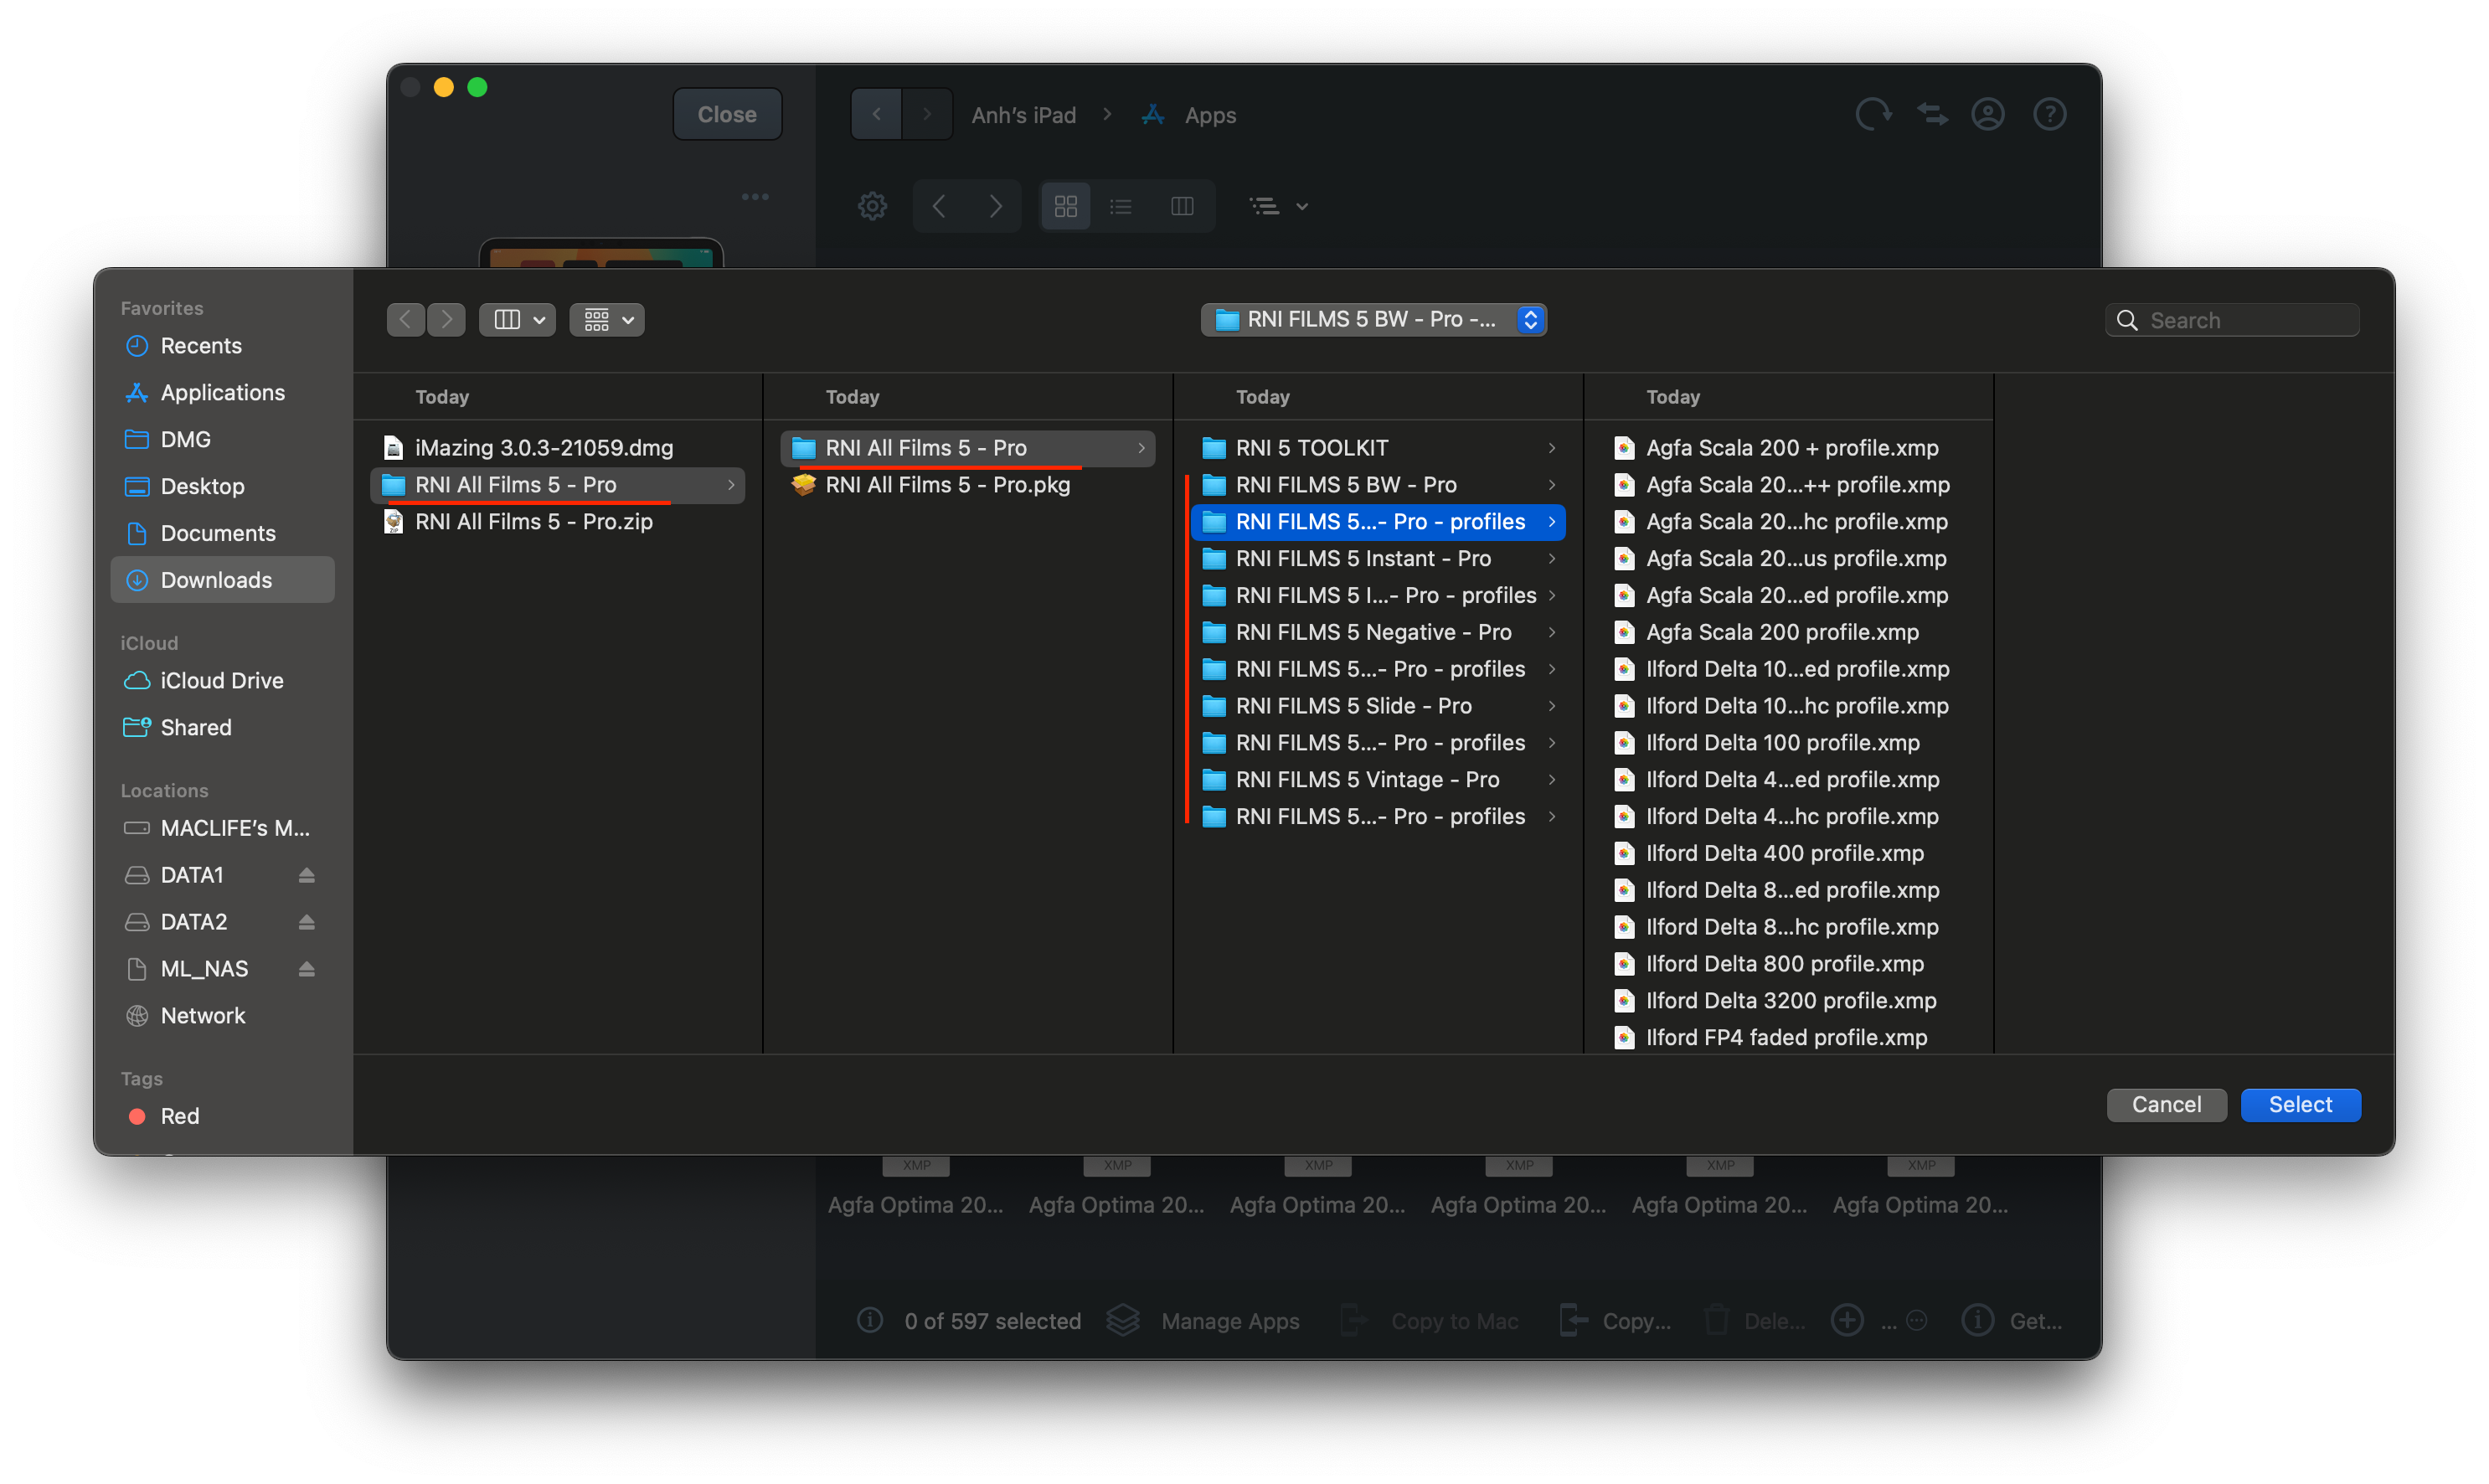Open Get Info from the bottom toolbar
Image resolution: width=2489 pixels, height=1484 pixels.
[x=1977, y=1320]
